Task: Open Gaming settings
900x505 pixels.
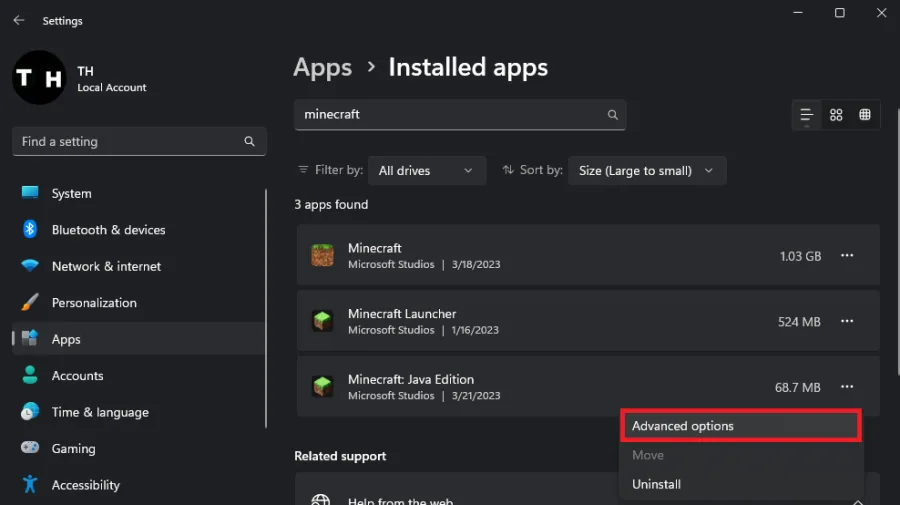Action: coord(138,448)
